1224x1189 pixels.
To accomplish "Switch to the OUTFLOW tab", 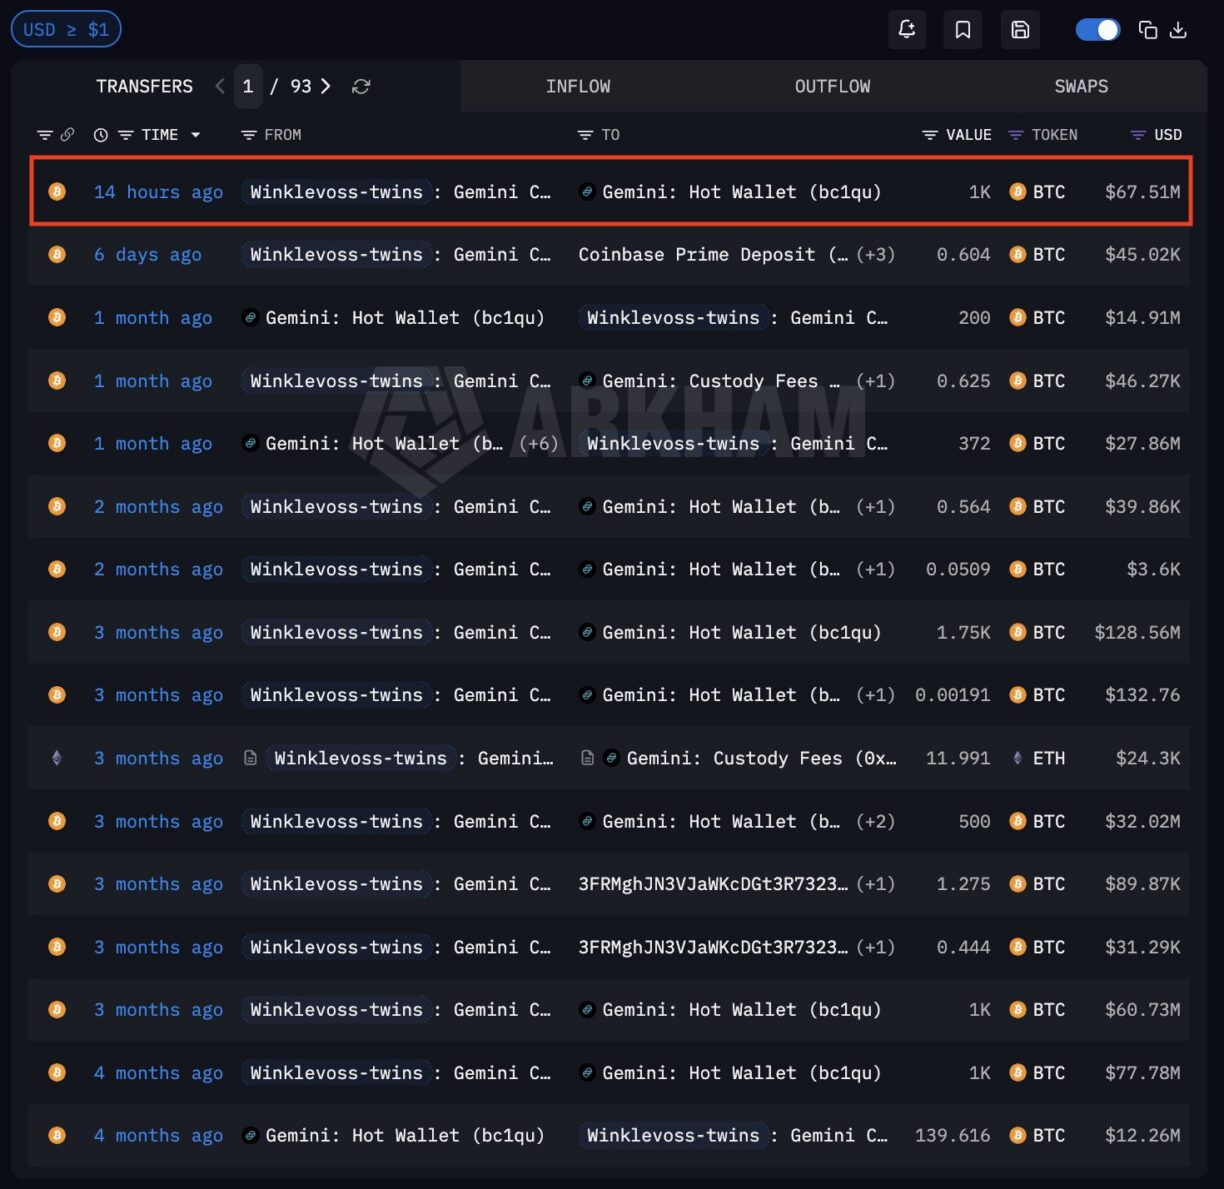I will tap(832, 87).
